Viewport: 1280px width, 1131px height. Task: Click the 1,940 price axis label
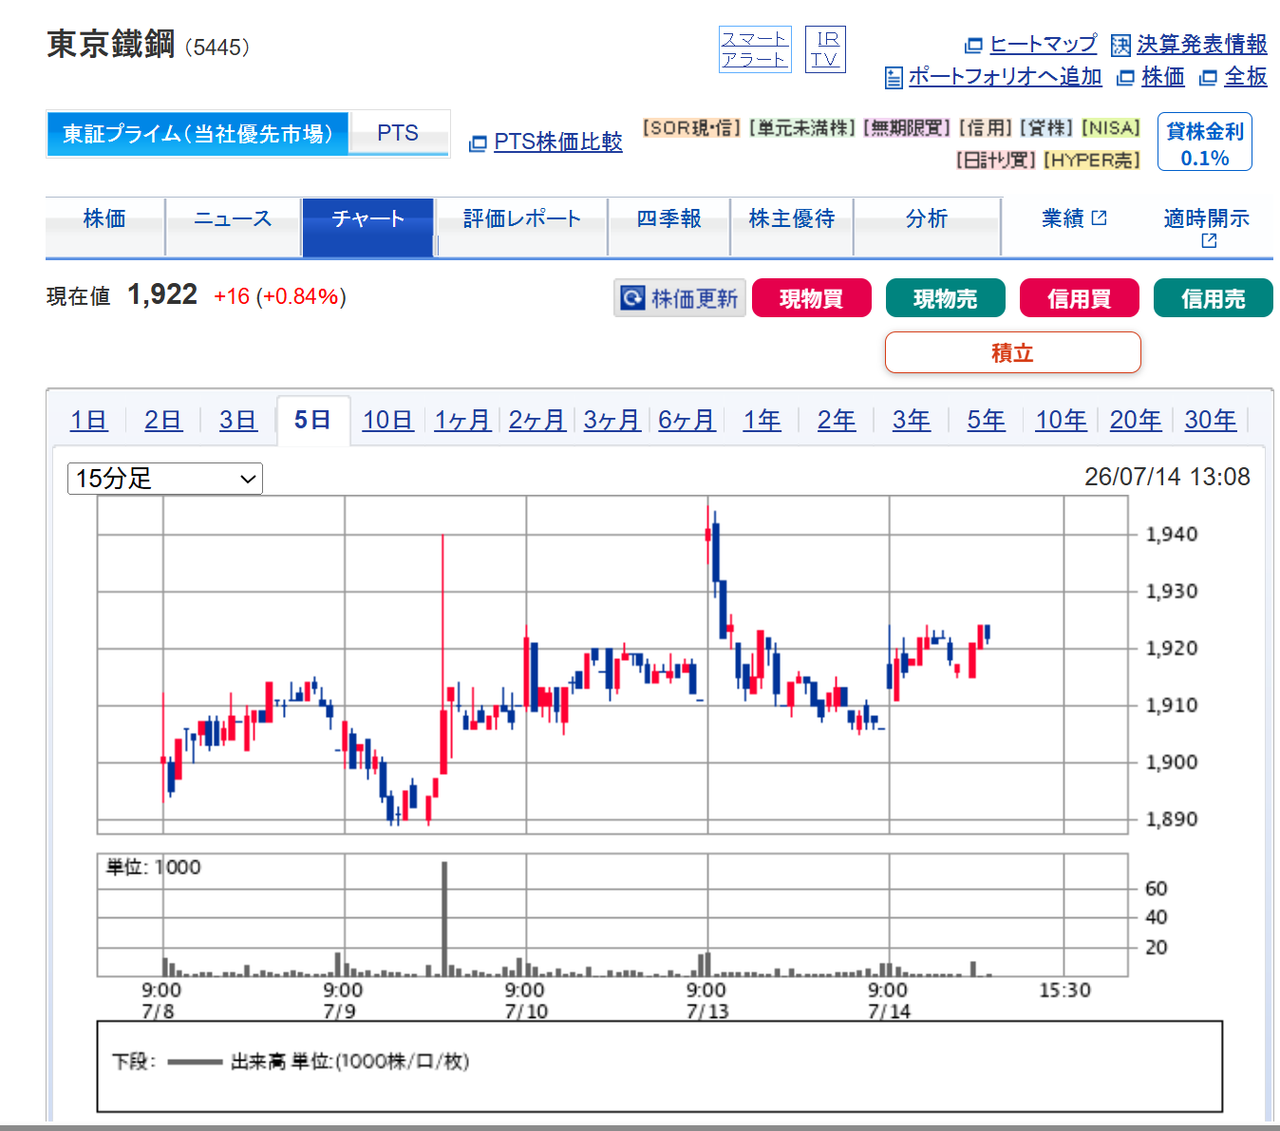tap(1172, 535)
